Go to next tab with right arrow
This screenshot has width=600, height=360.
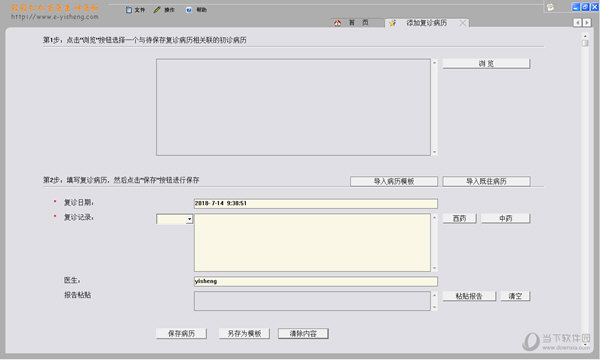coord(587,23)
